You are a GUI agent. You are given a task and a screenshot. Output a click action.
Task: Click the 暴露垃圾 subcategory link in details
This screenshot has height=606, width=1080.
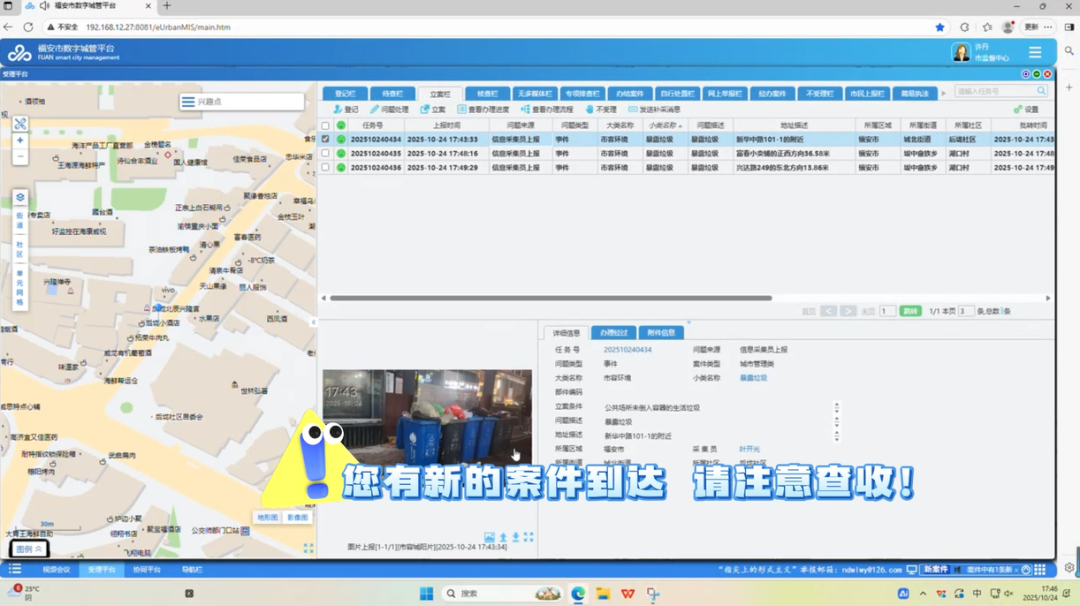(x=753, y=378)
